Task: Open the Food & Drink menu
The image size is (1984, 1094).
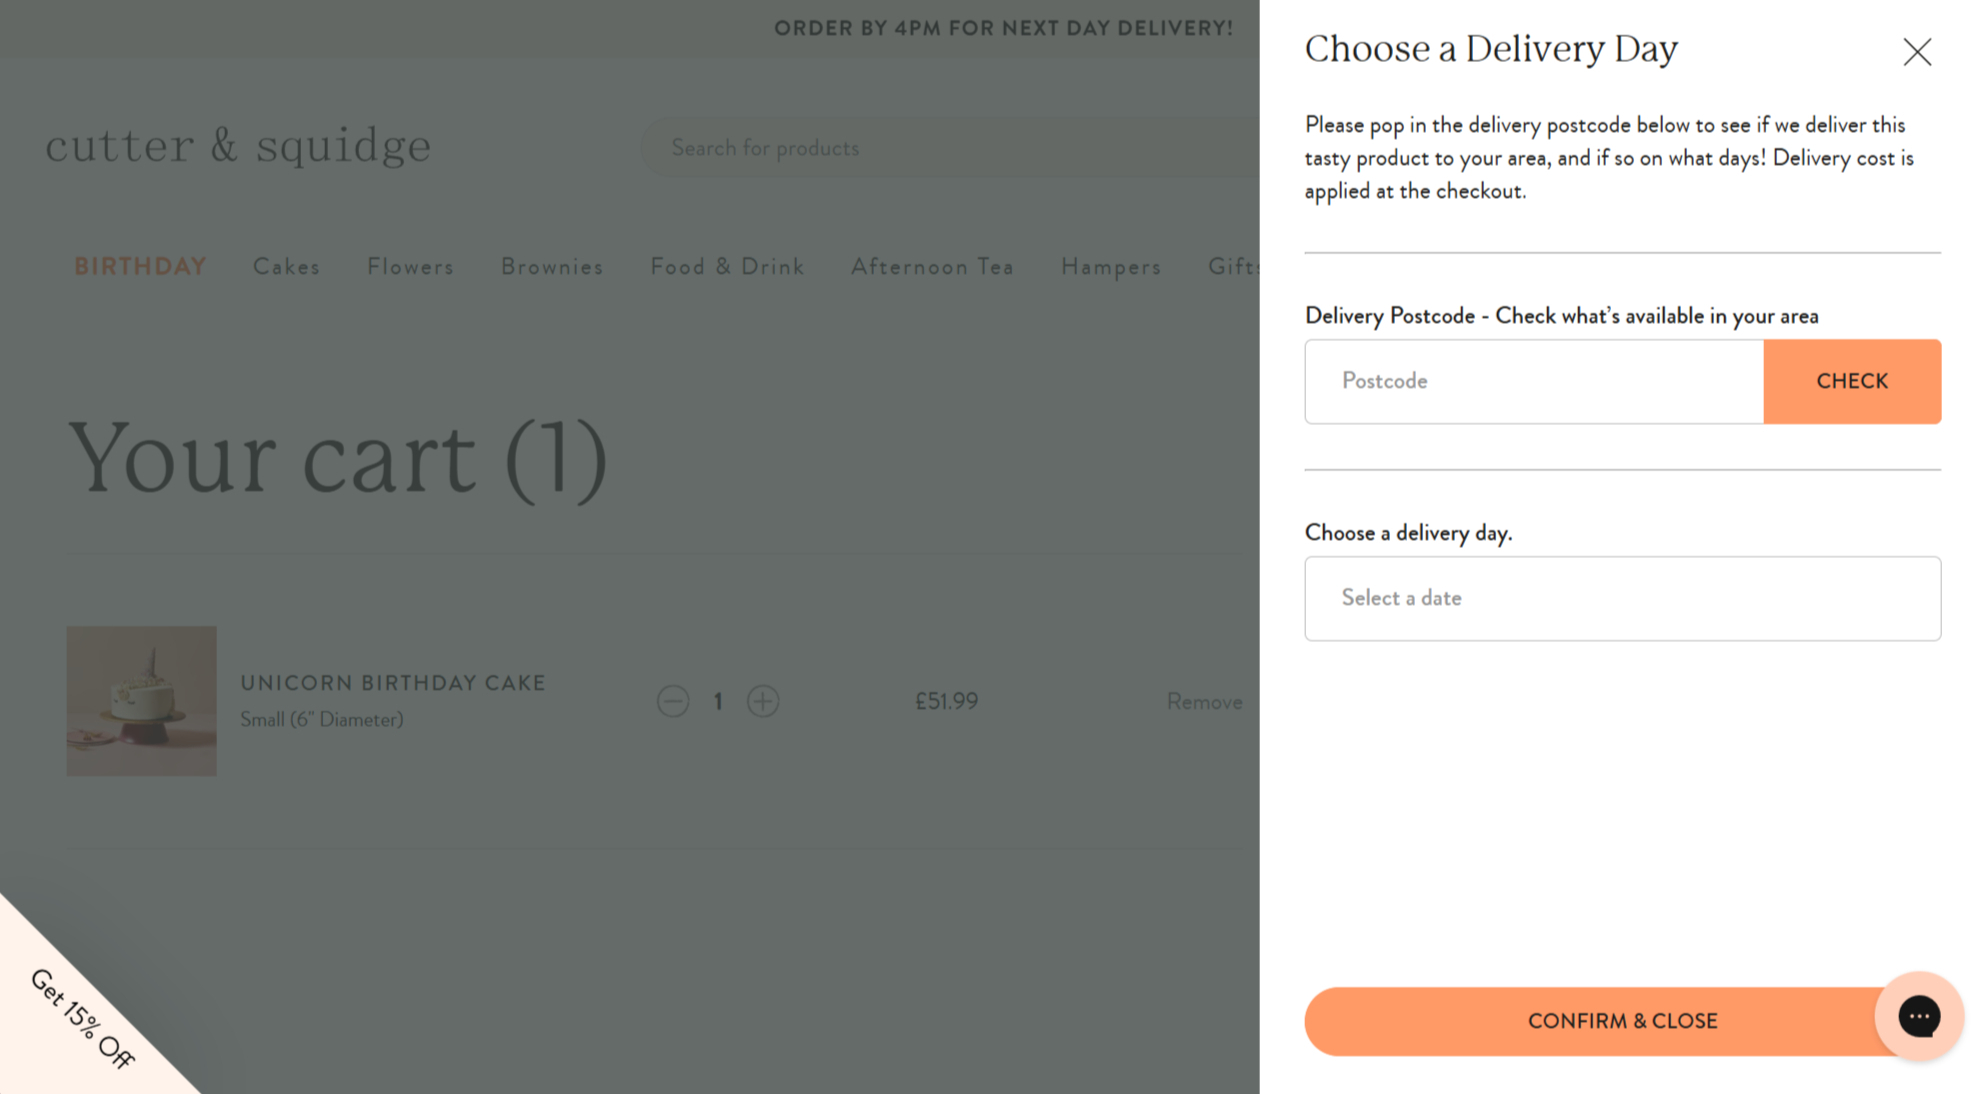Action: pos(727,267)
